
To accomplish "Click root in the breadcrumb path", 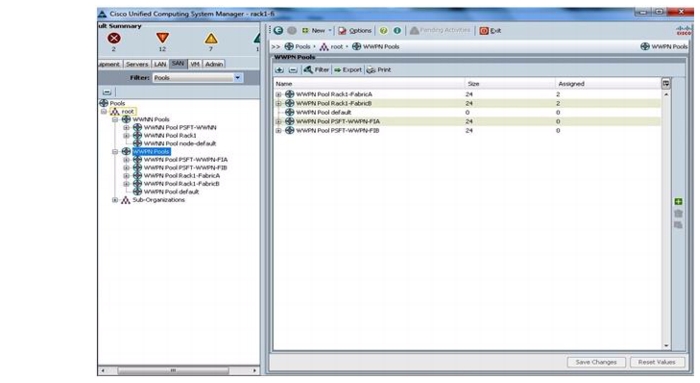I will coord(331,46).
